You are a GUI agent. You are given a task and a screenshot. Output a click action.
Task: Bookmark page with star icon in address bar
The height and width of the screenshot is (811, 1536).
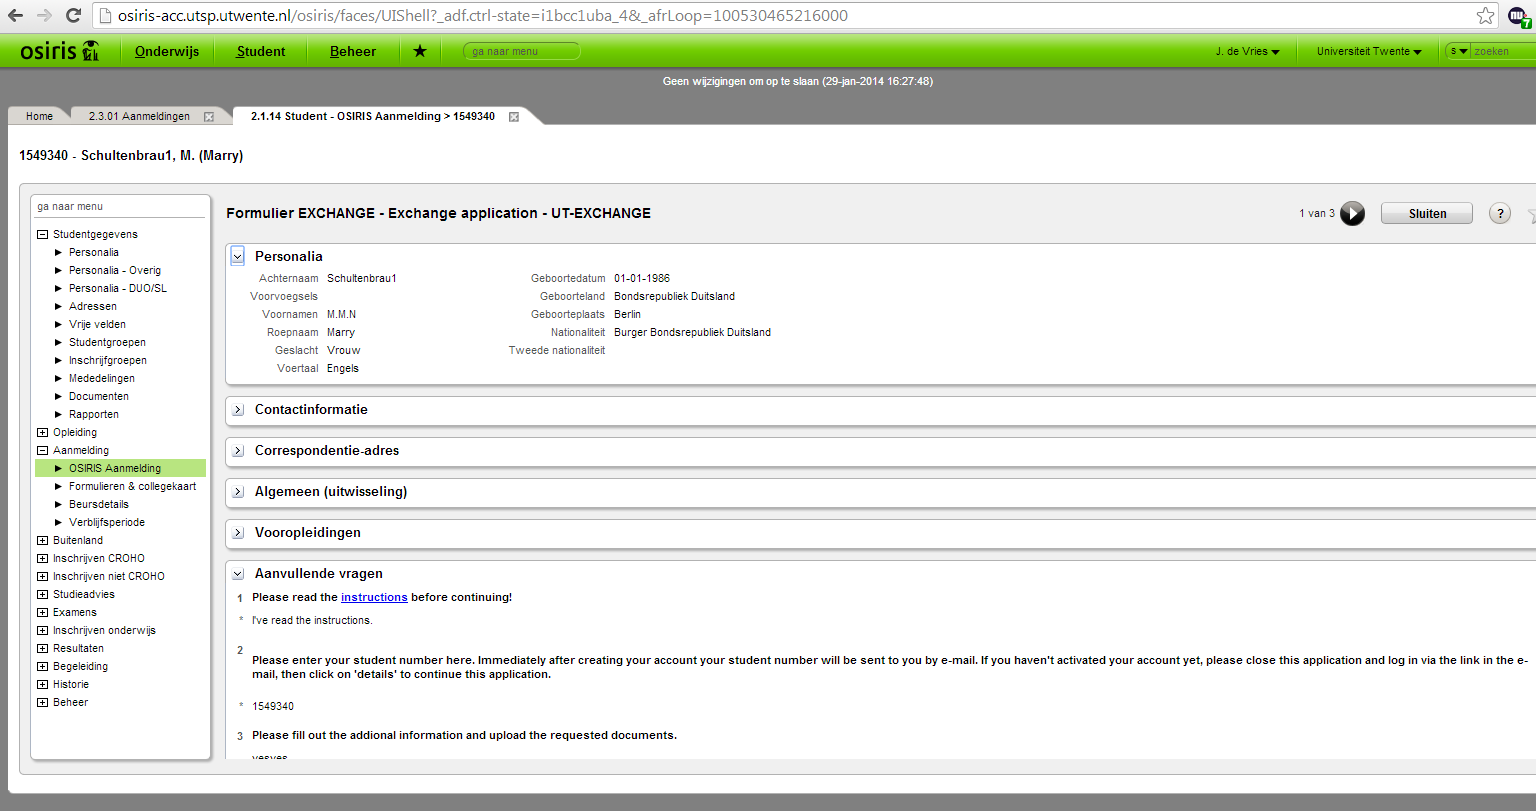coord(1486,16)
